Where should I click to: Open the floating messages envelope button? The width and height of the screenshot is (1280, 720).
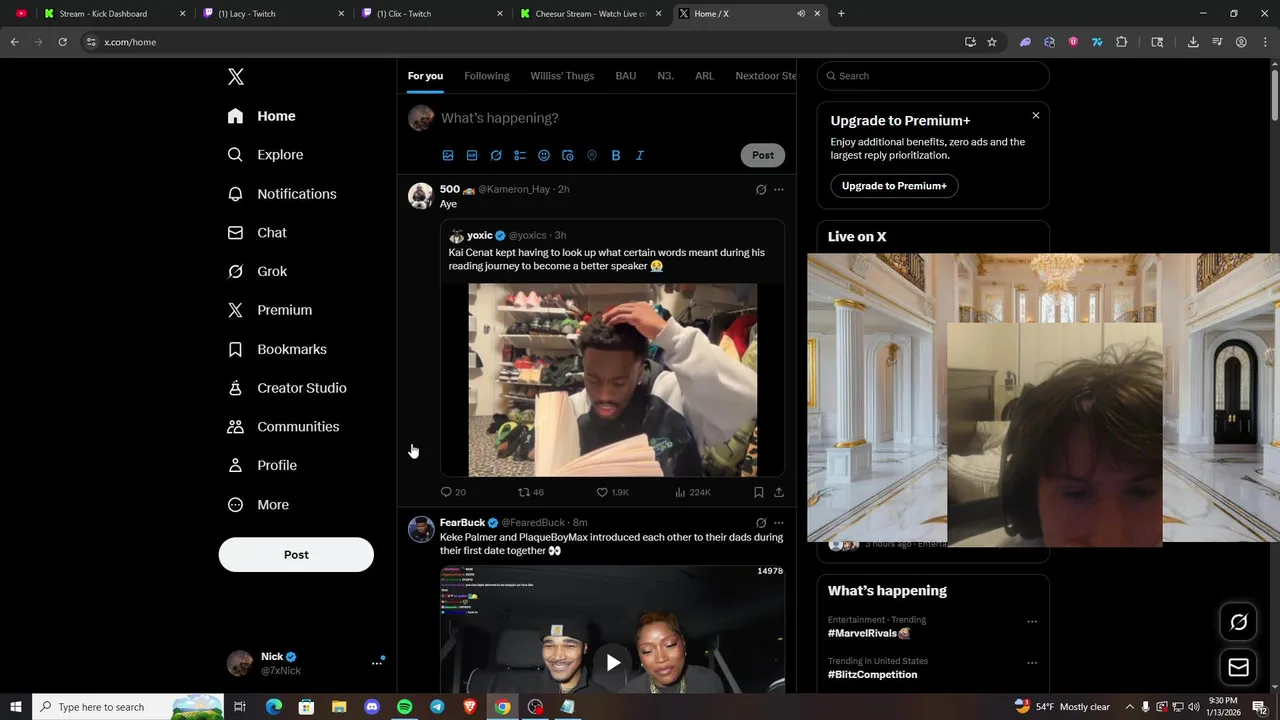(x=1239, y=668)
